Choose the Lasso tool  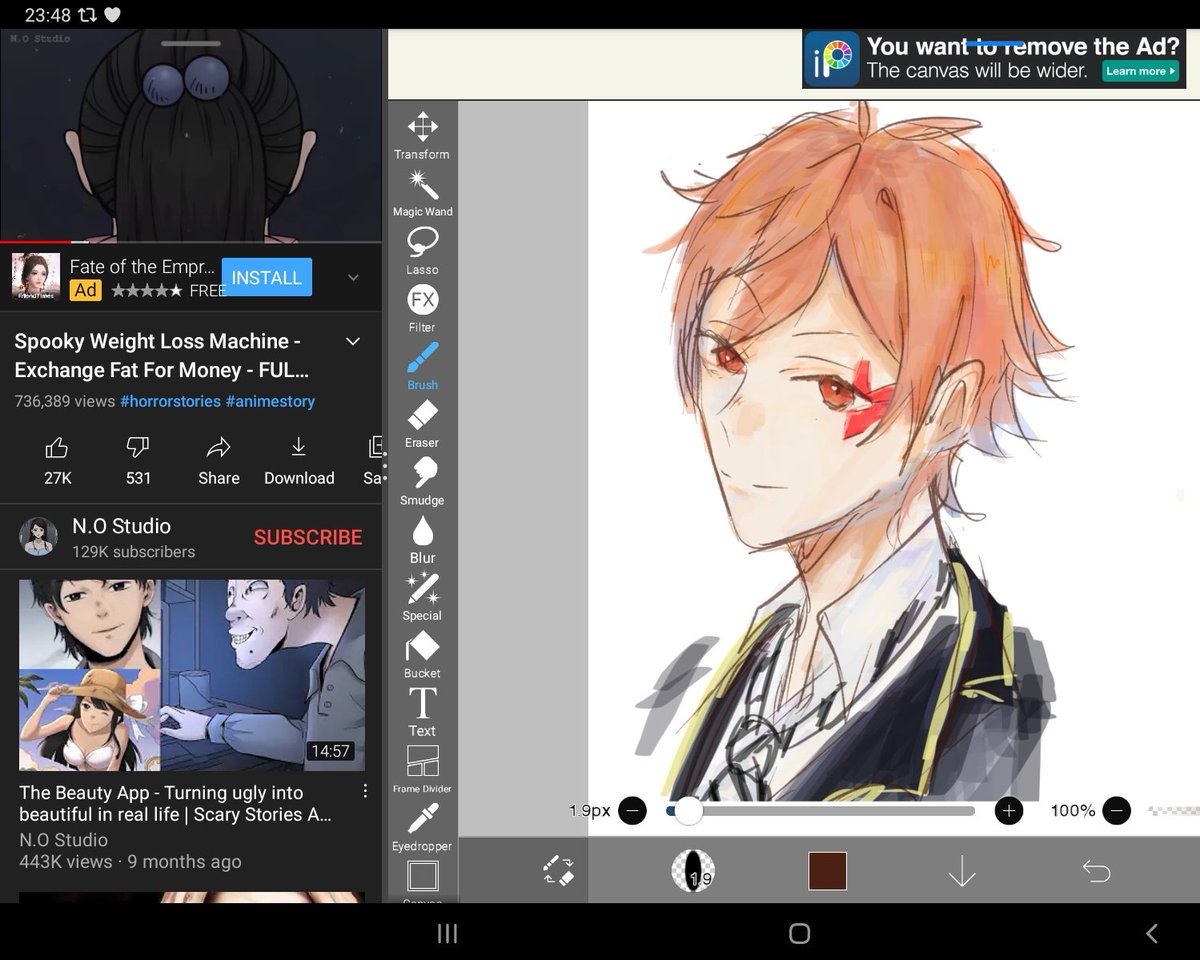pyautogui.click(x=422, y=251)
